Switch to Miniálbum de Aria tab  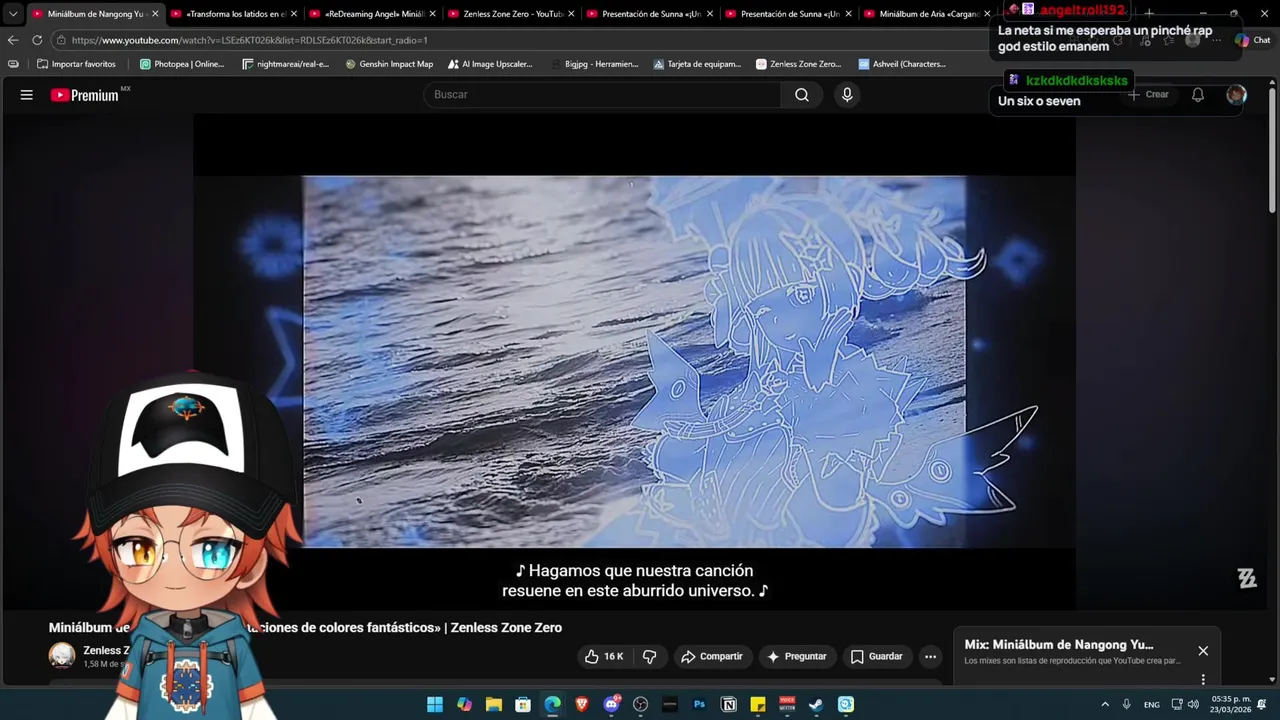928,14
